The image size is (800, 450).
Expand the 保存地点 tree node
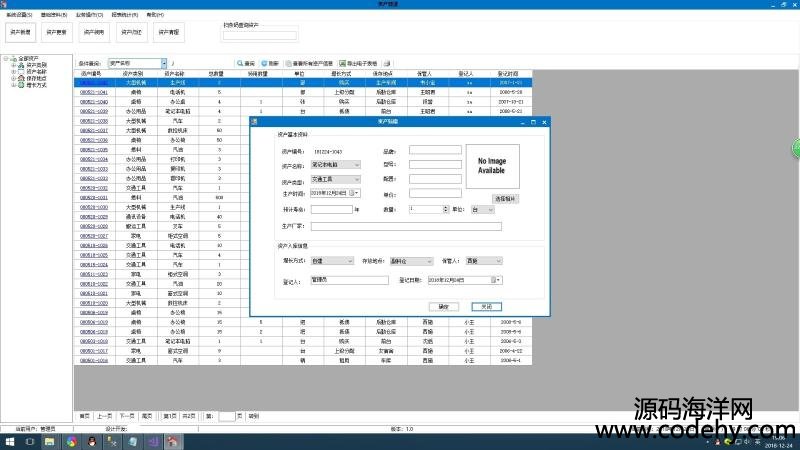pyautogui.click(x=13, y=79)
